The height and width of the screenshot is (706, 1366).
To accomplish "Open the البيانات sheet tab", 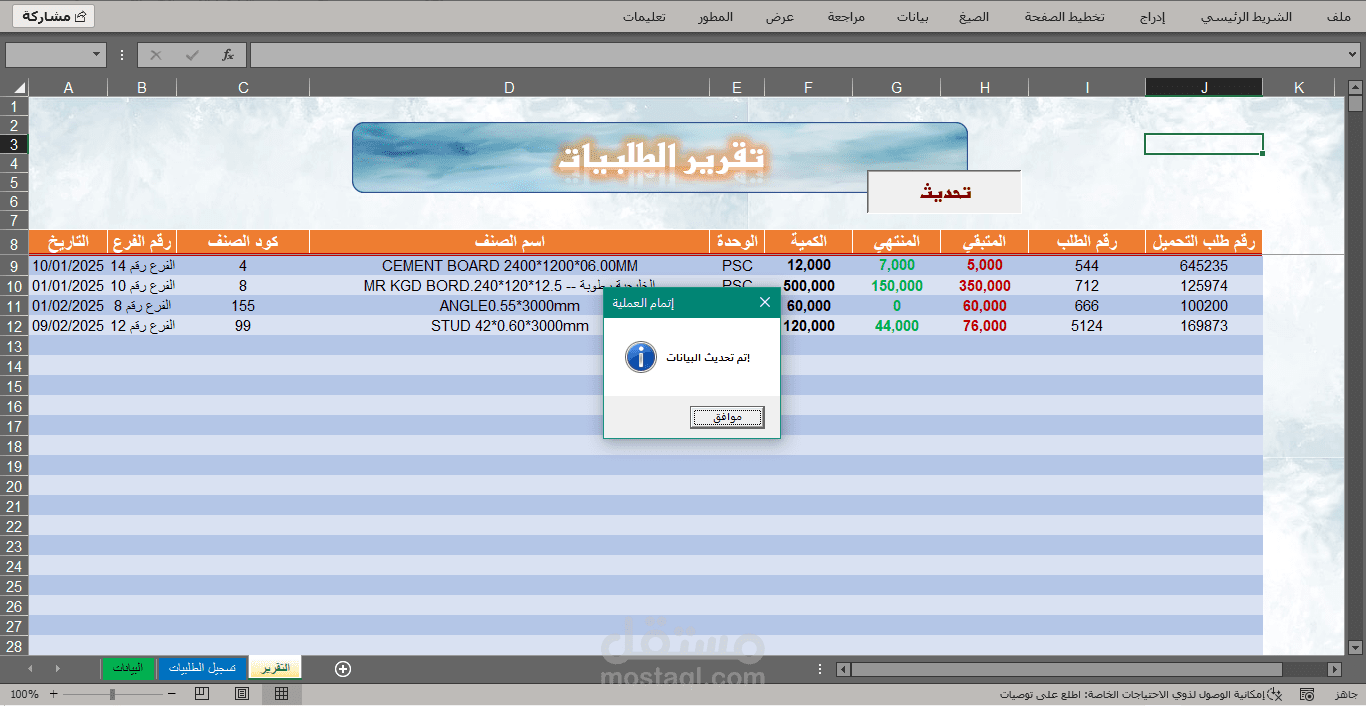I will point(127,668).
